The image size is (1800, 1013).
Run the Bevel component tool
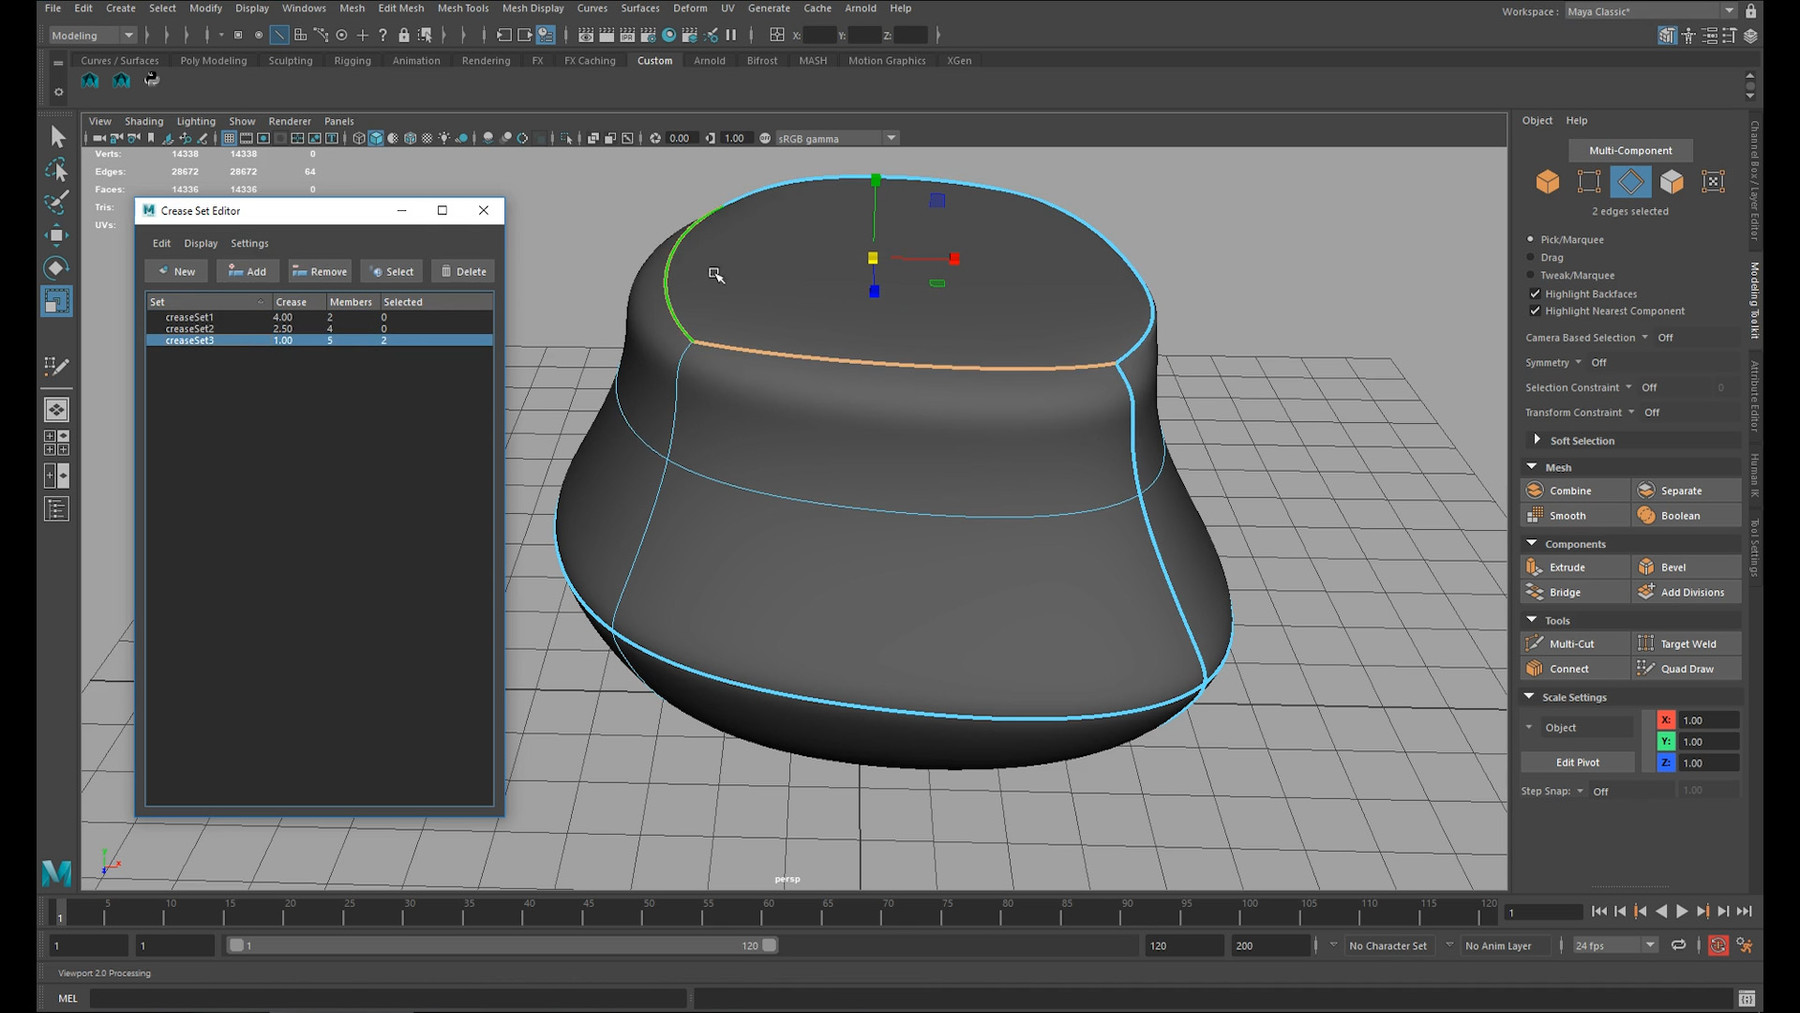(x=1687, y=567)
